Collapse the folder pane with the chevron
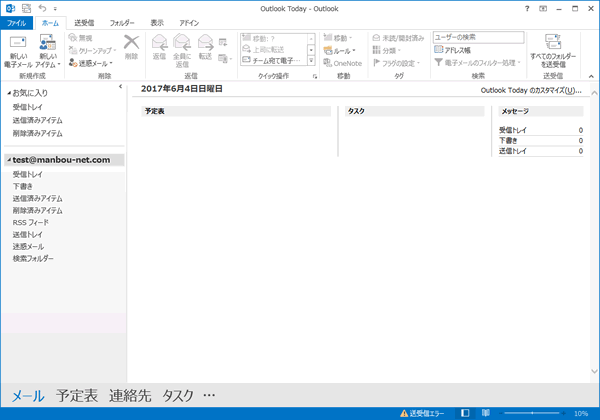600x420 pixels. pyautogui.click(x=121, y=86)
